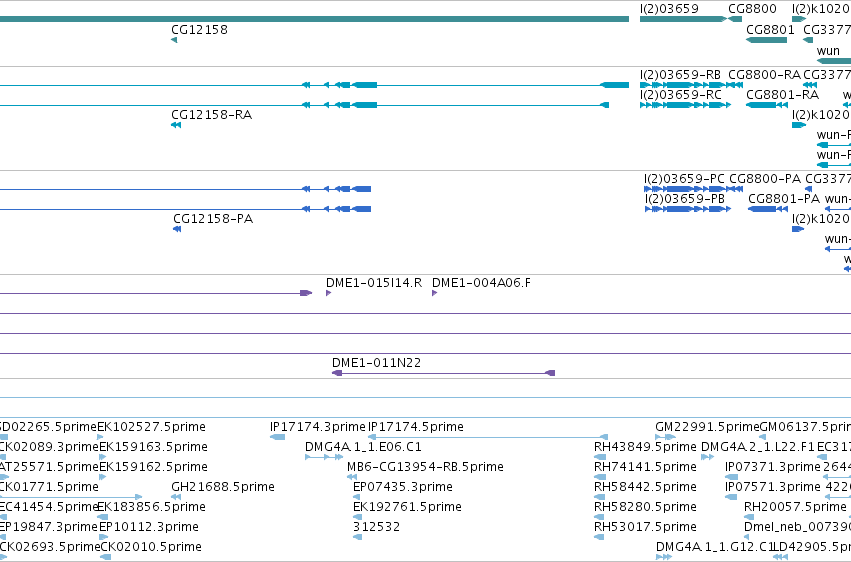Click the wun gene label
This screenshot has width=851, height=562.
coord(828,51)
